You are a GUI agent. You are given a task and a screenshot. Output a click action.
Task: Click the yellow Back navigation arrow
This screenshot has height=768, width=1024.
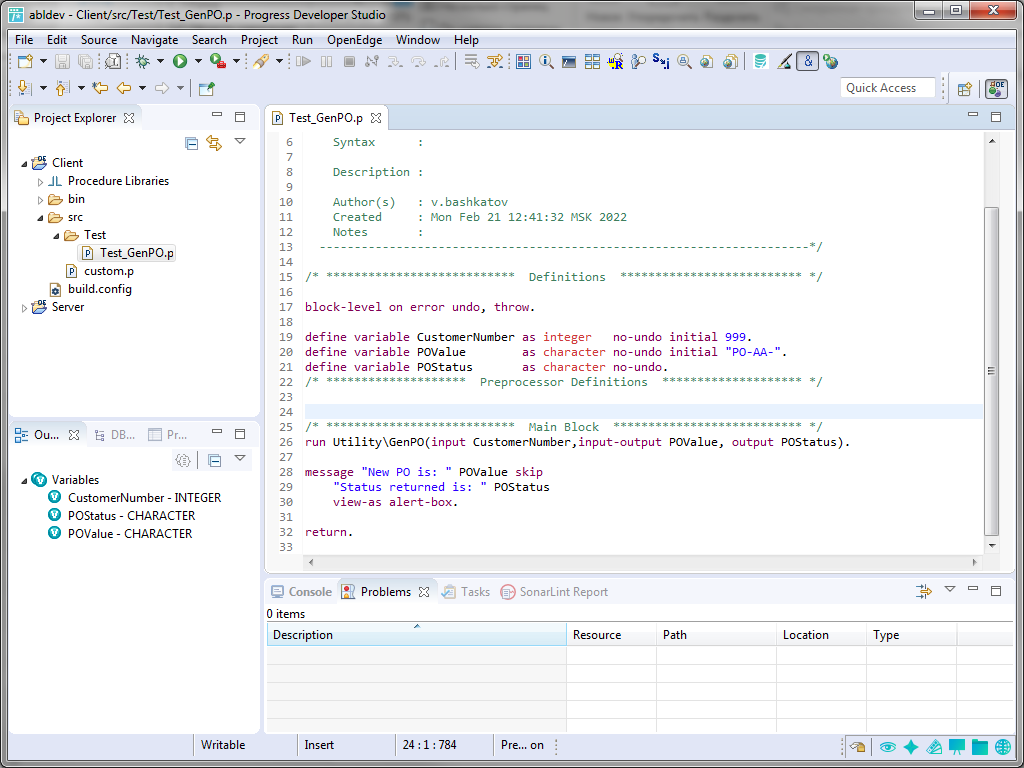[x=123, y=88]
